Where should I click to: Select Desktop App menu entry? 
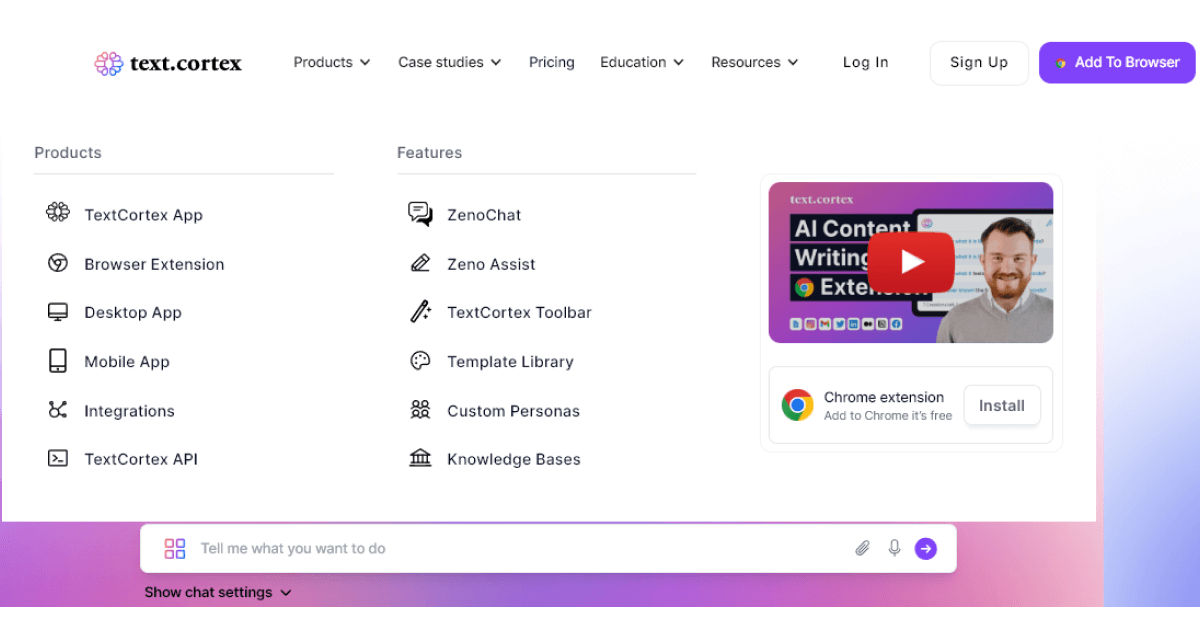tap(133, 312)
